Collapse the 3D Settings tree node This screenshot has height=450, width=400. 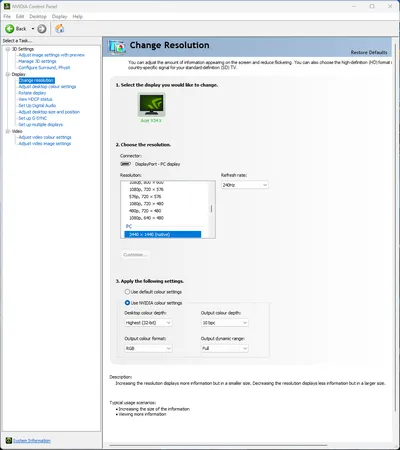pyautogui.click(x=8, y=49)
